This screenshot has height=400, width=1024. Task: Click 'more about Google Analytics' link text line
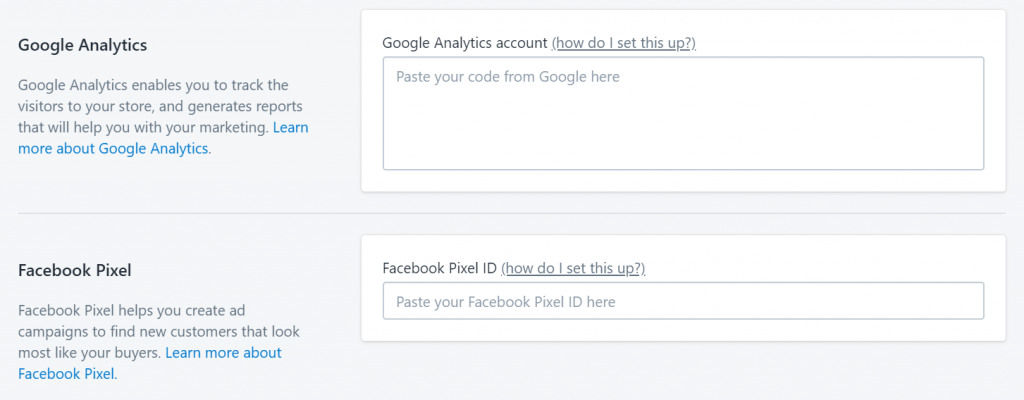pyautogui.click(x=113, y=148)
